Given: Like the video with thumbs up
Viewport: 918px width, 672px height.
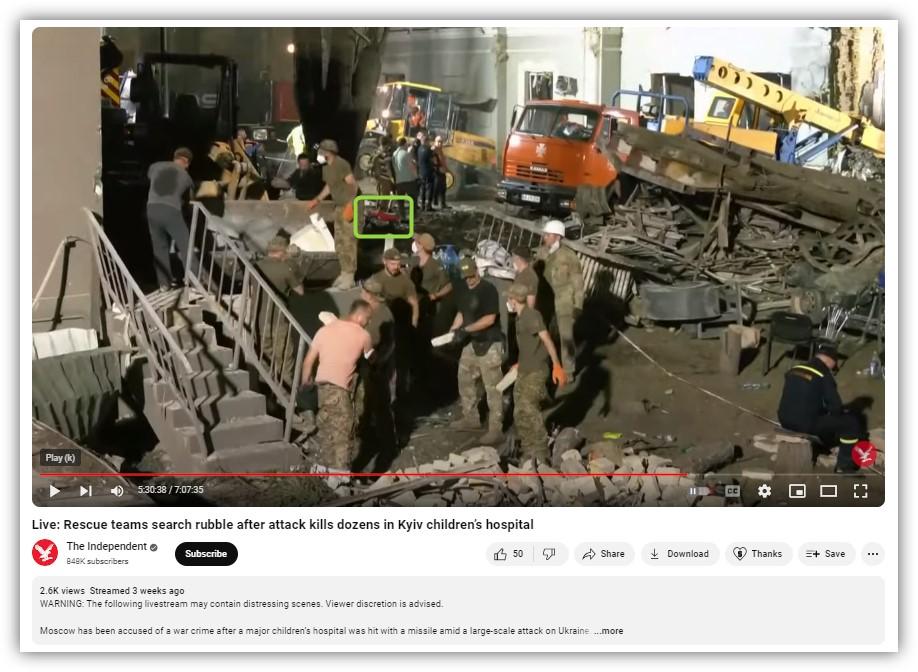Looking at the screenshot, I should [509, 554].
